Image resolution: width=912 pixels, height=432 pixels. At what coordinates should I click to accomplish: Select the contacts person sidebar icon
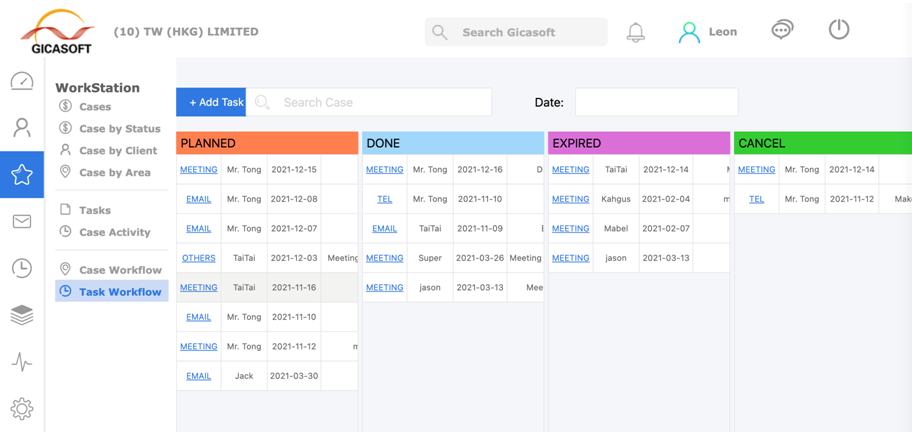tap(22, 128)
